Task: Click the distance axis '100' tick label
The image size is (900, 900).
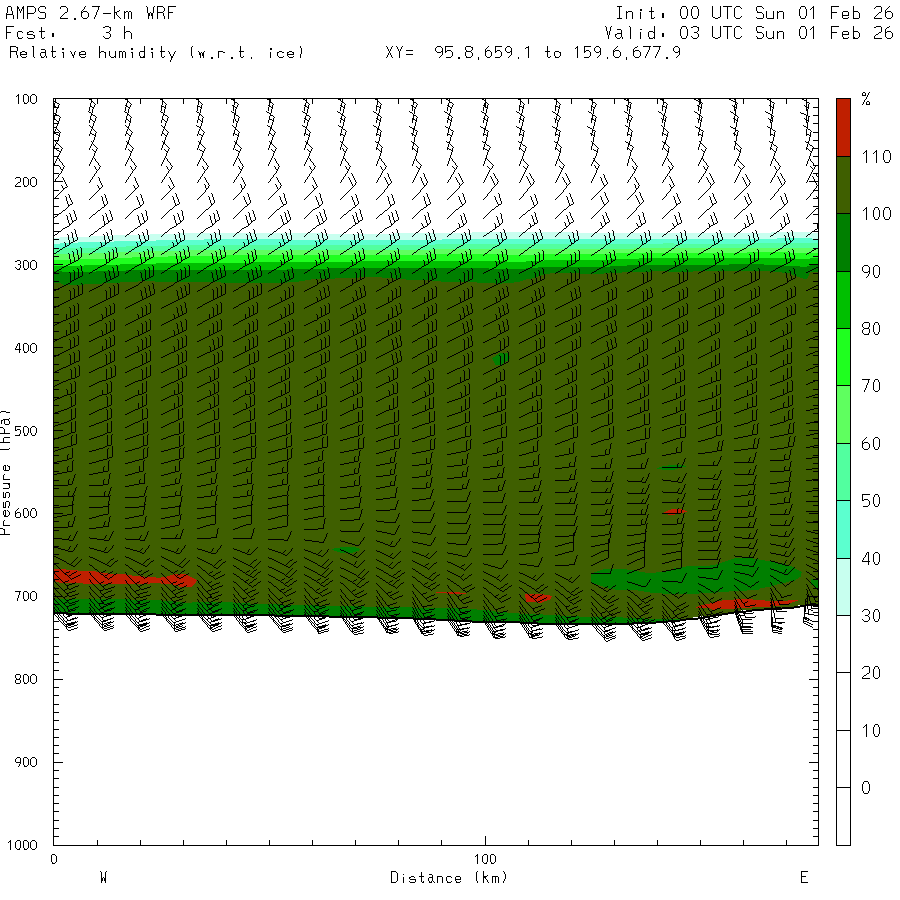Action: point(485,859)
